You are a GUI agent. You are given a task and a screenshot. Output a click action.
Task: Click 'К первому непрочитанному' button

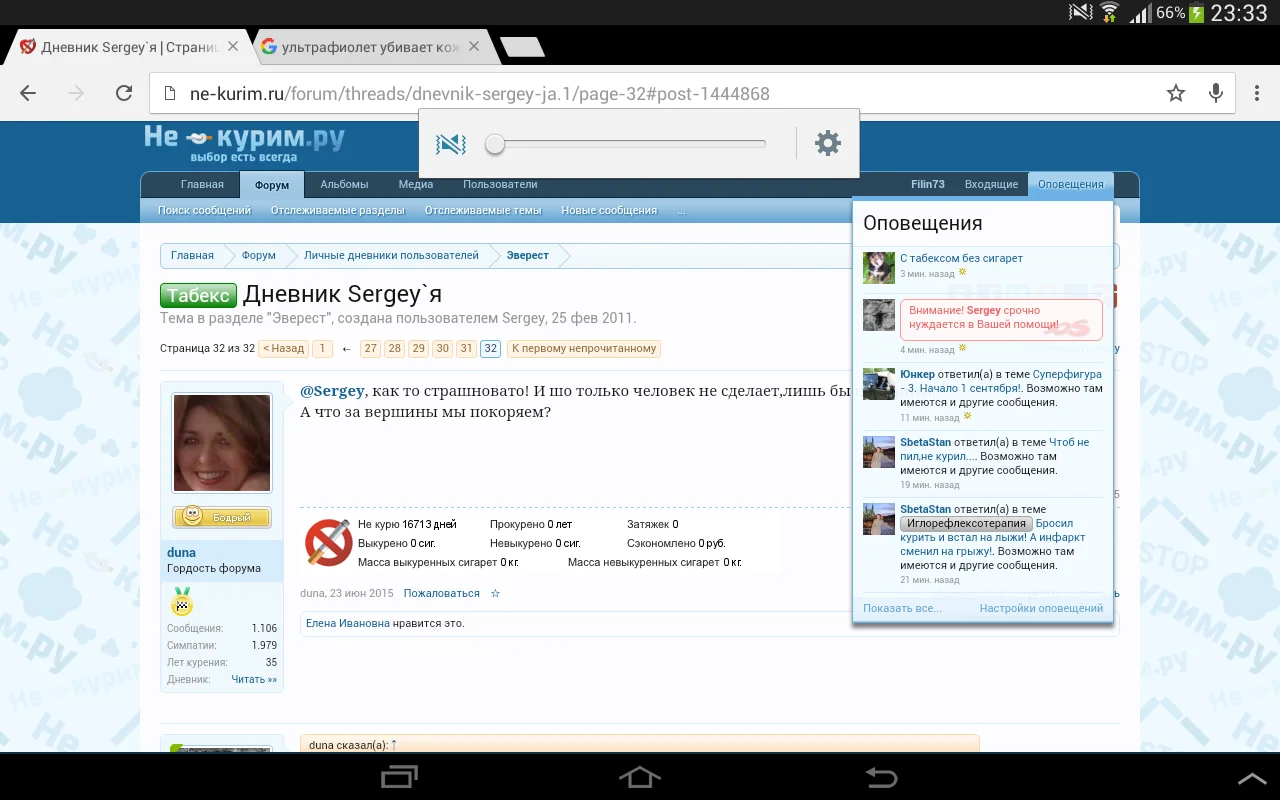(584, 349)
